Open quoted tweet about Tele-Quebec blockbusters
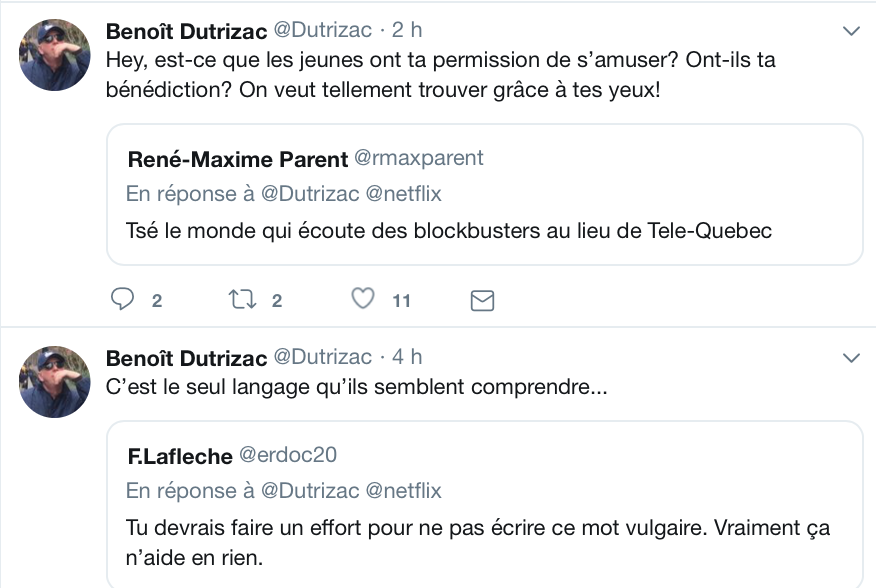This screenshot has height=588, width=876. pos(485,195)
